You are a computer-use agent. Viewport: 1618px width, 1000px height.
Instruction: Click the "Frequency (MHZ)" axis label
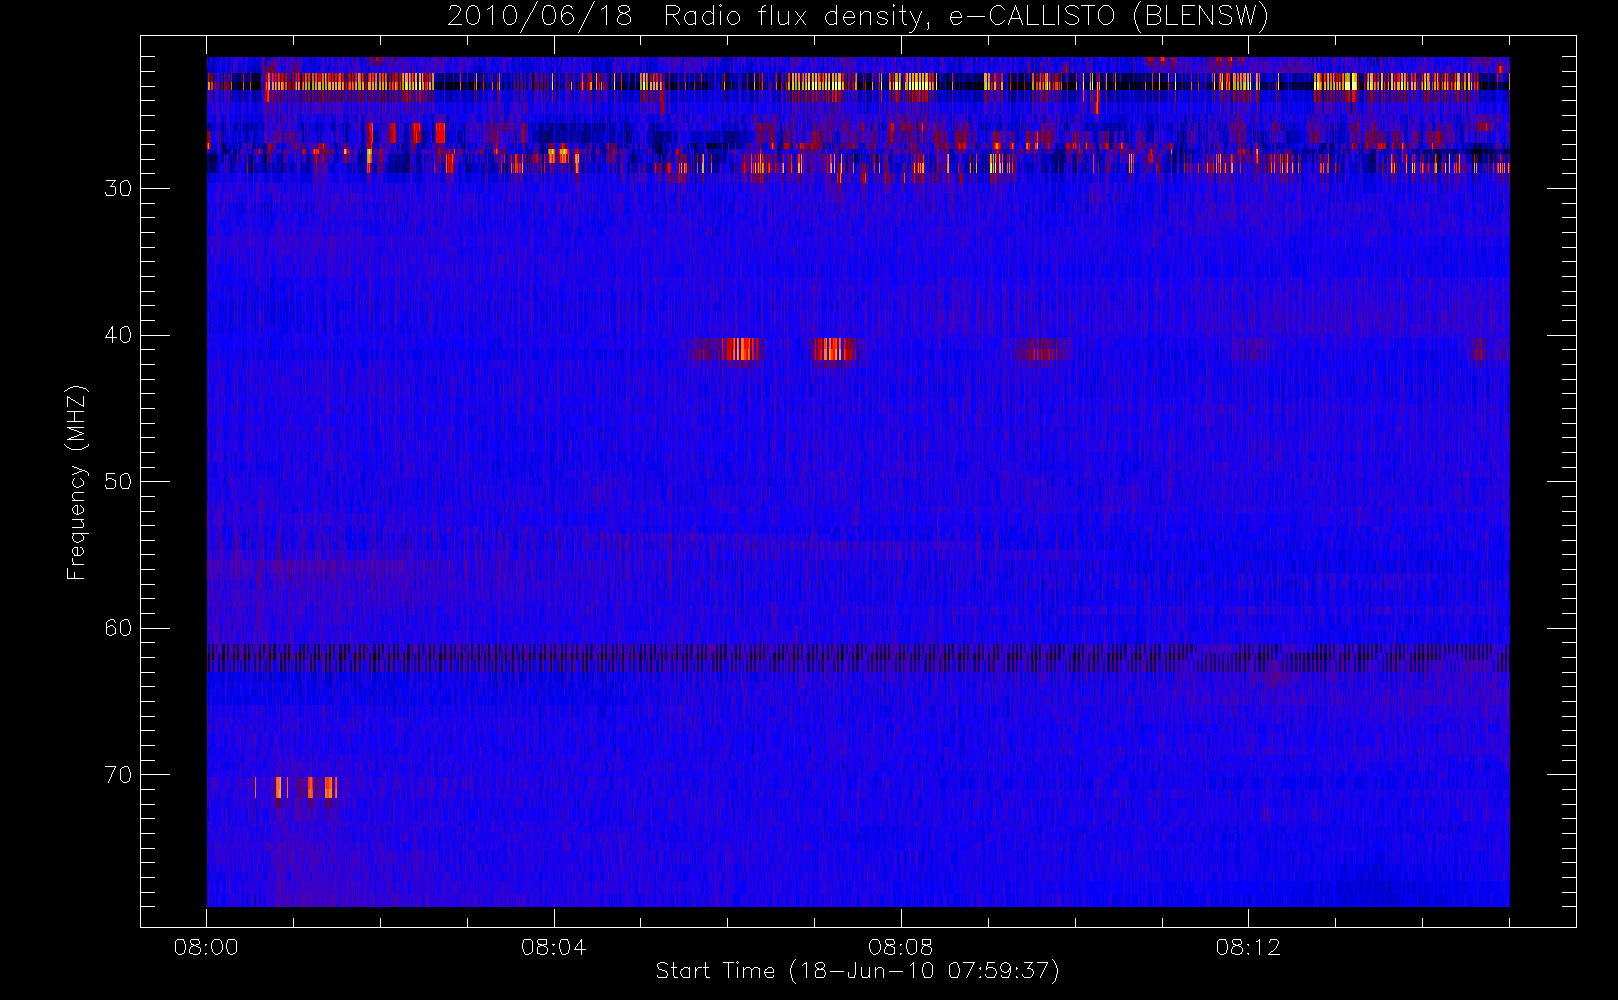(x=76, y=482)
